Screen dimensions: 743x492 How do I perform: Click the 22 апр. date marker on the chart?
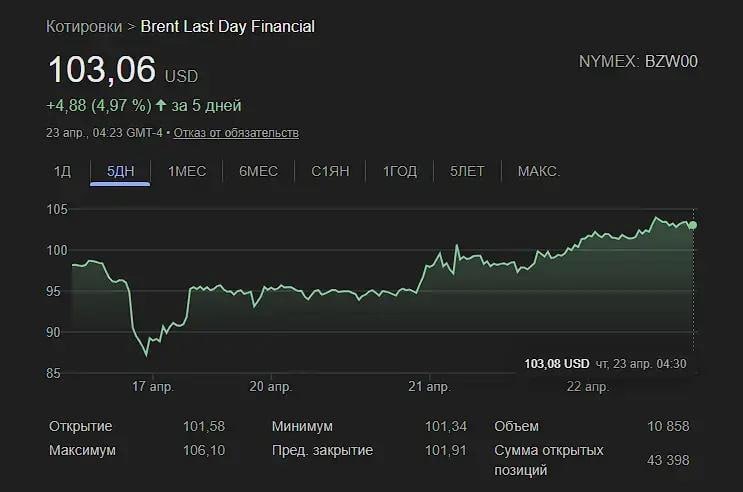(587, 386)
